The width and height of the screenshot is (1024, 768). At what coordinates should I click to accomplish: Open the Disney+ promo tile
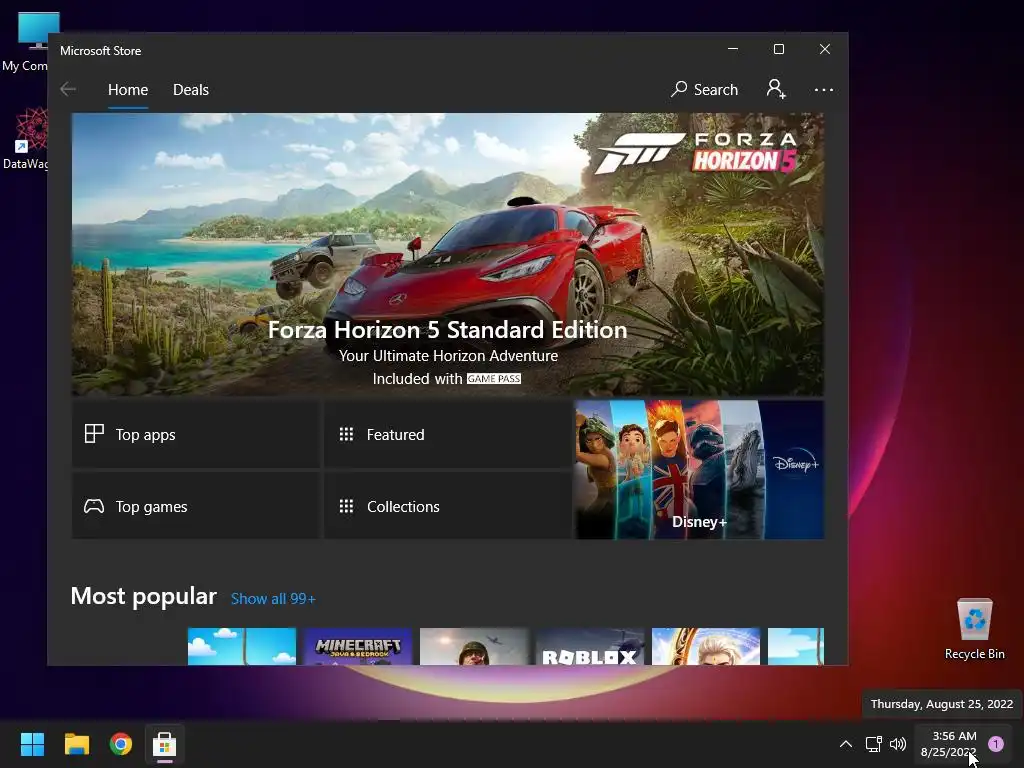(699, 470)
